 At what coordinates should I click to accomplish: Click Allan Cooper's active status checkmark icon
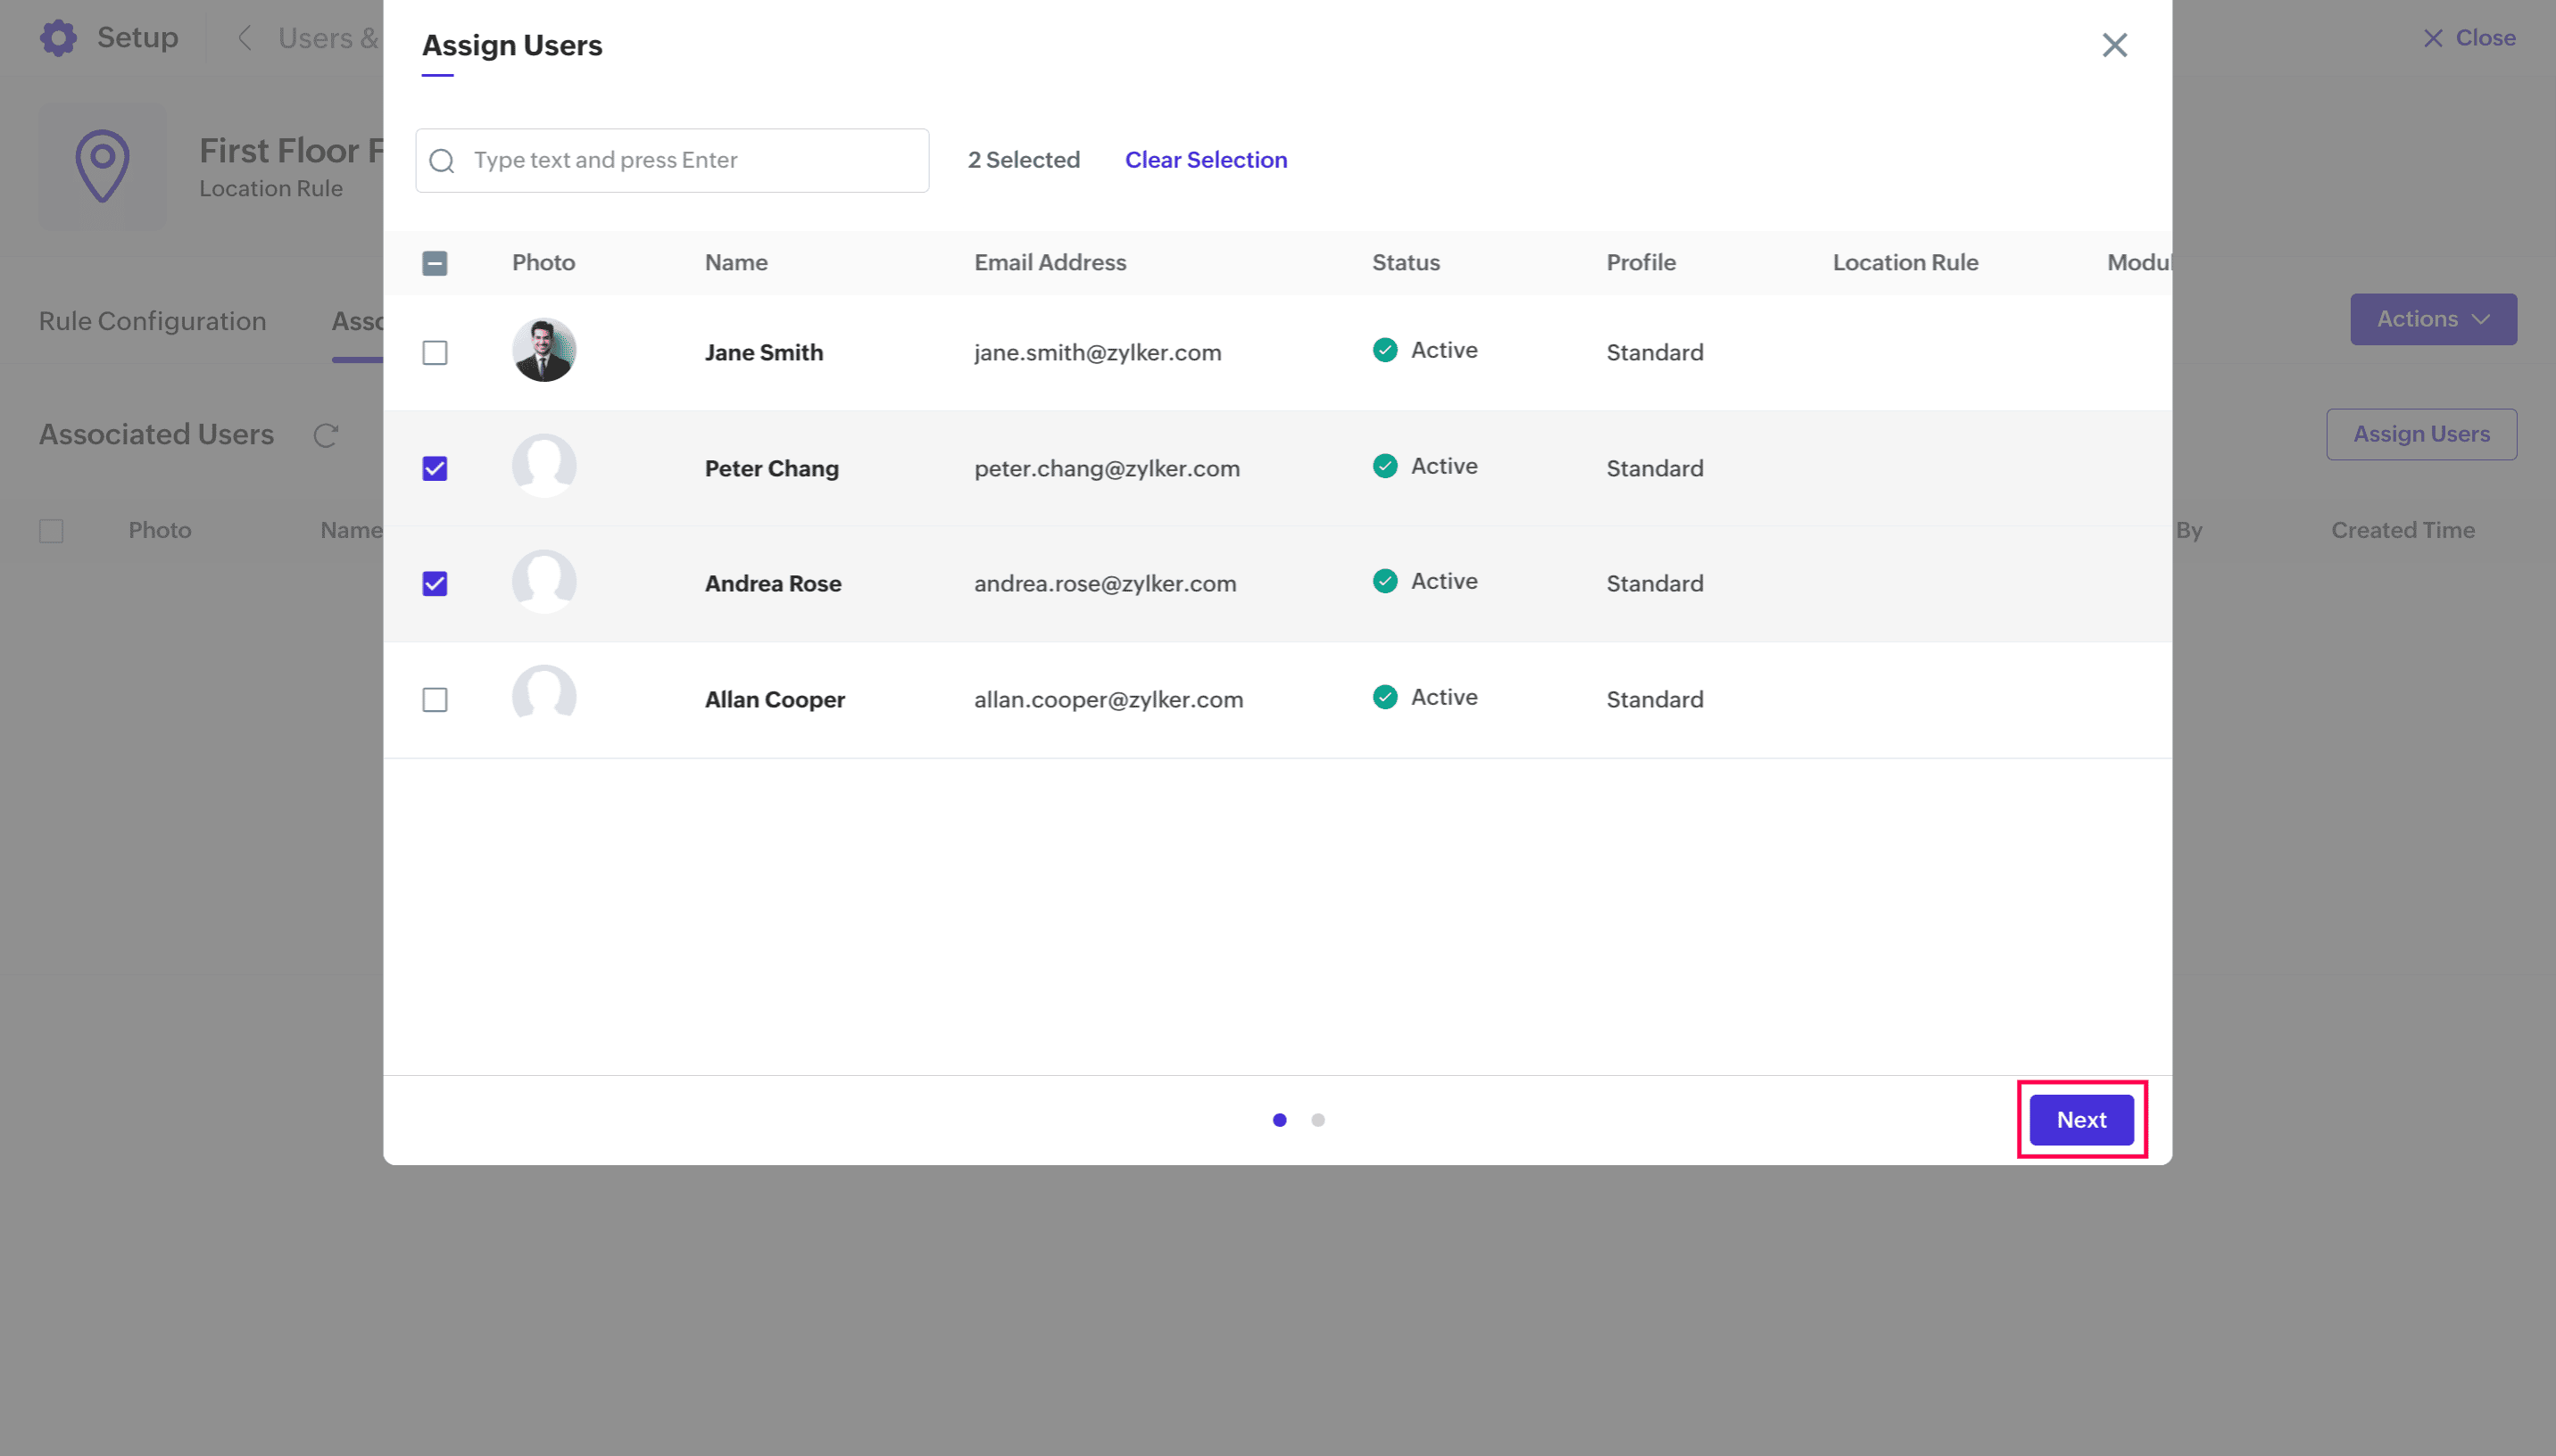pos(1385,697)
